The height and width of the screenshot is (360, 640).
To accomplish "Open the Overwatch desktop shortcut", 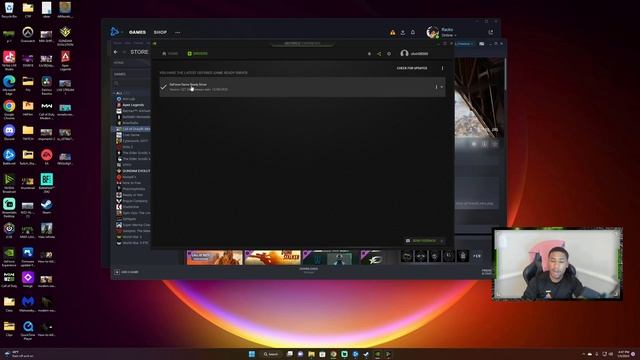I will coord(28,34).
